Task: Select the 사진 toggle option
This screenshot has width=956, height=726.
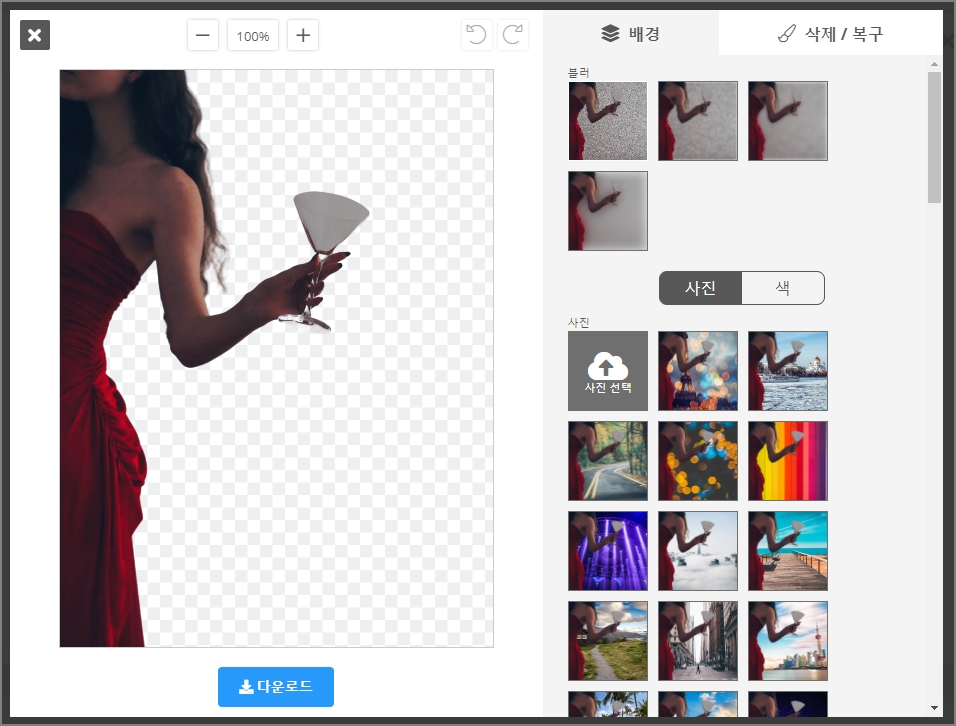Action: click(x=701, y=288)
